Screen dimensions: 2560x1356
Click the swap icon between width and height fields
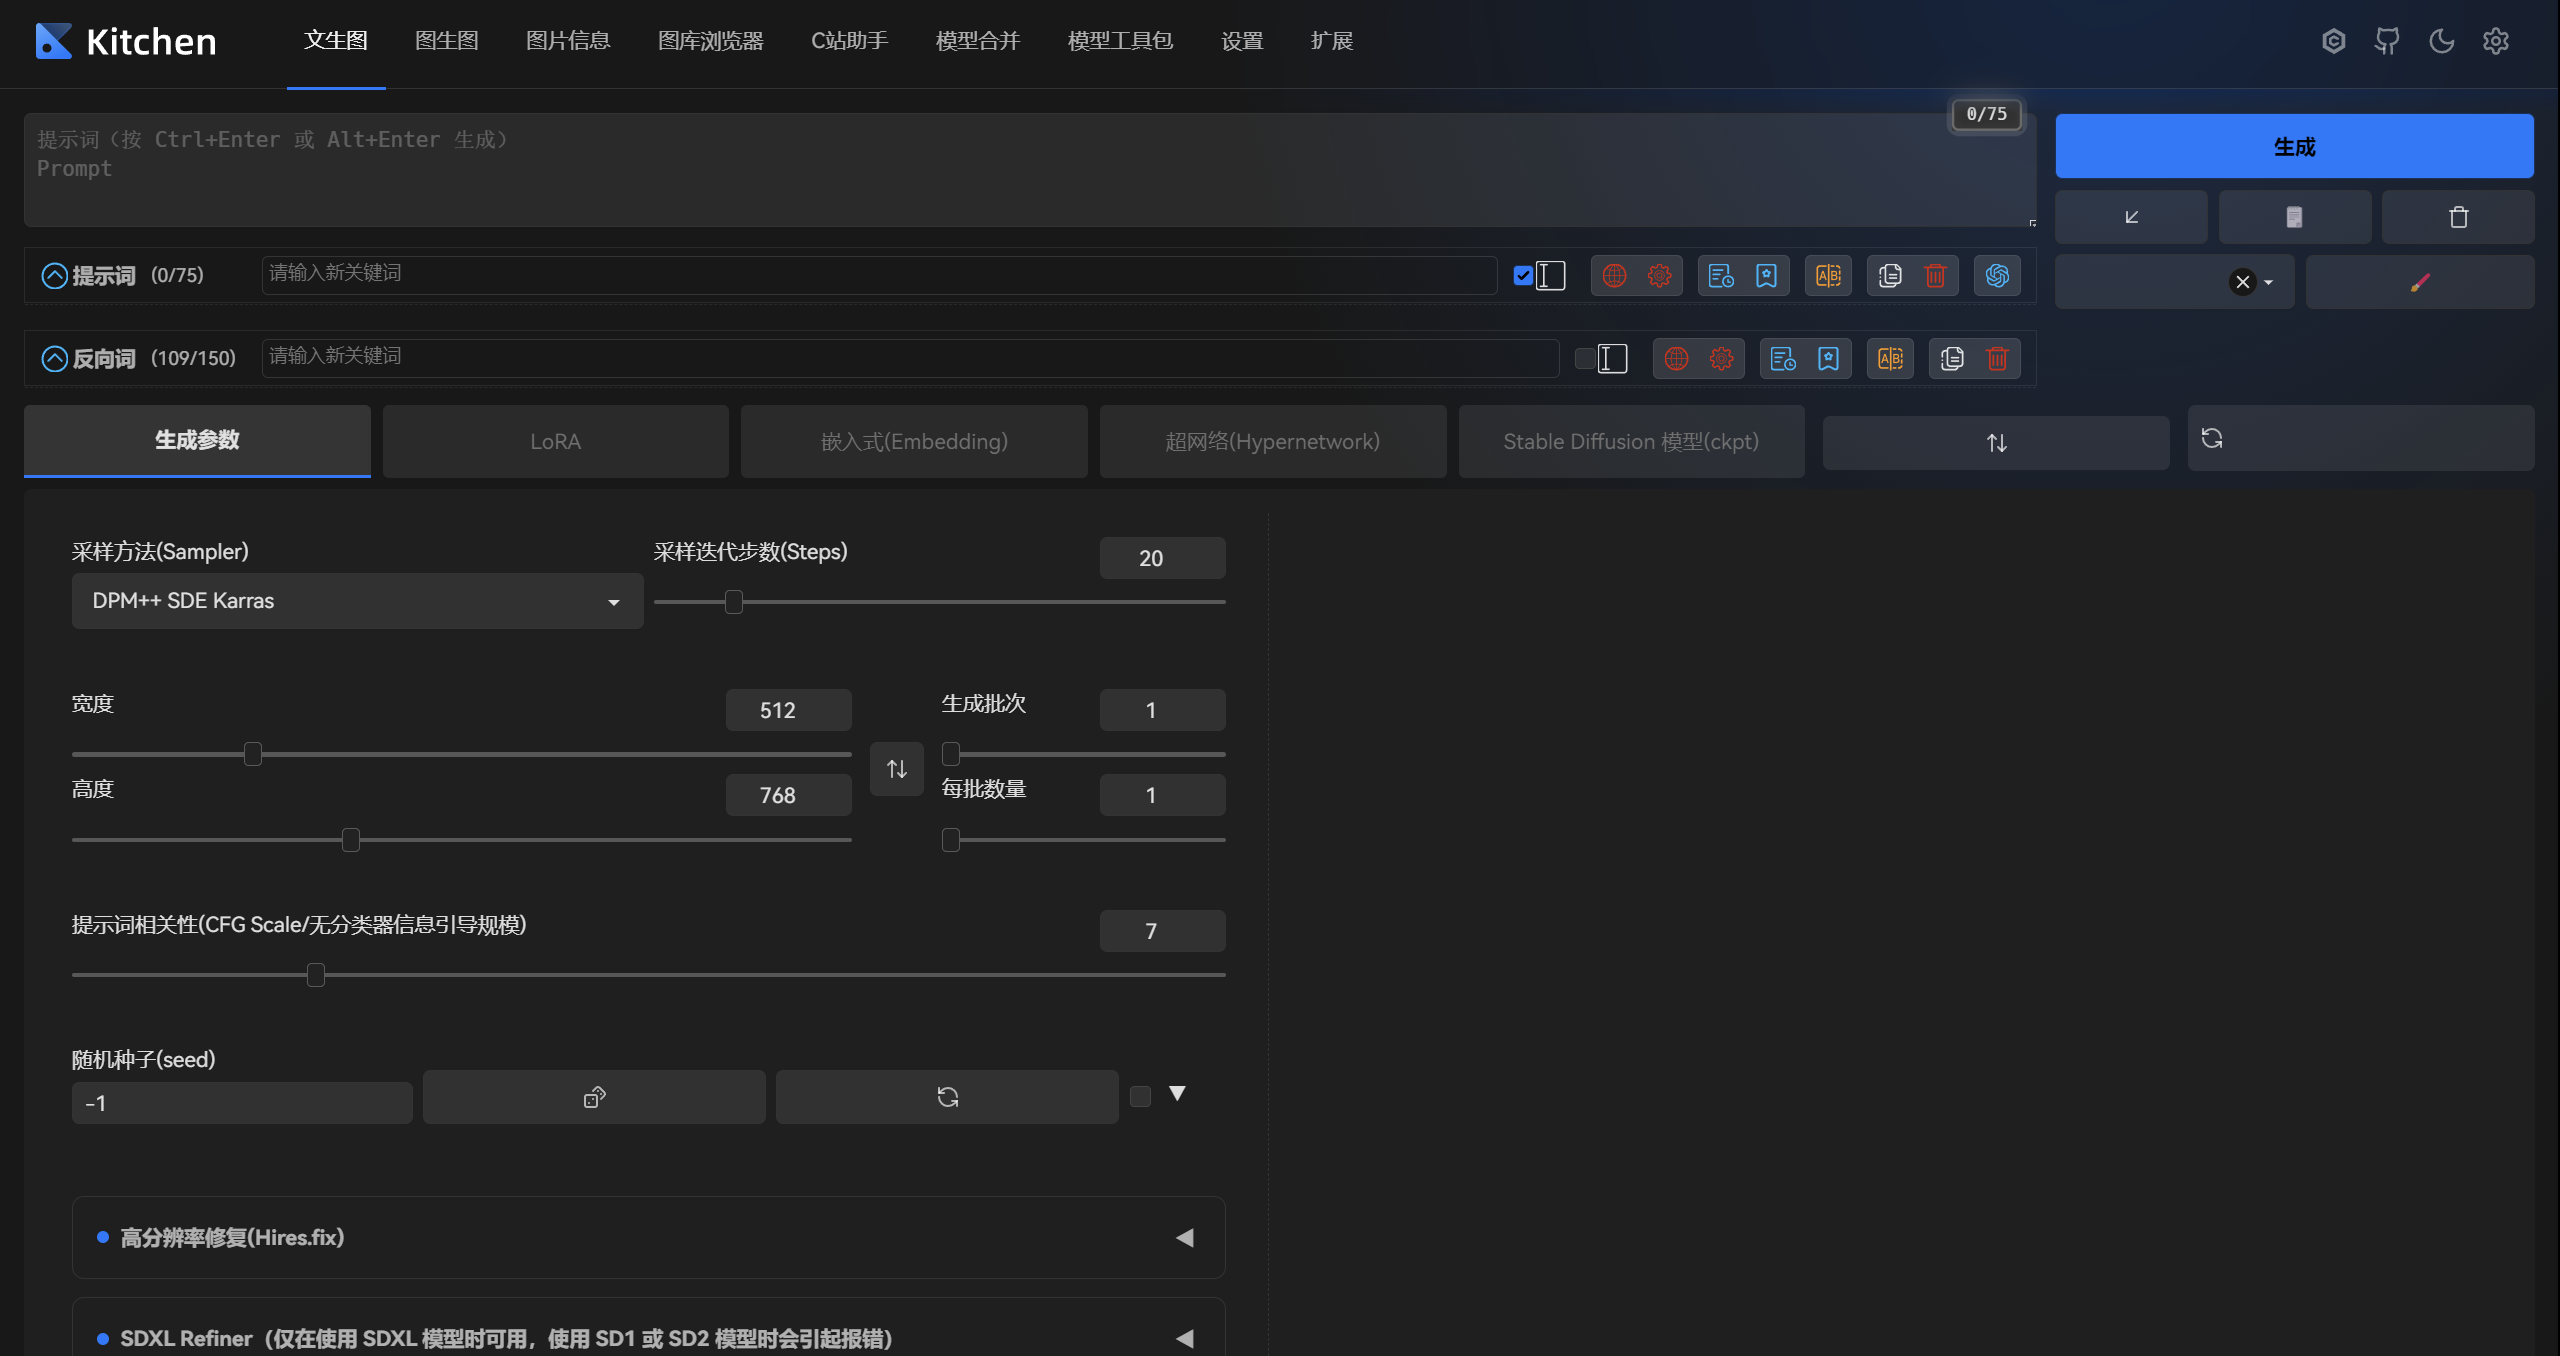[x=895, y=768]
